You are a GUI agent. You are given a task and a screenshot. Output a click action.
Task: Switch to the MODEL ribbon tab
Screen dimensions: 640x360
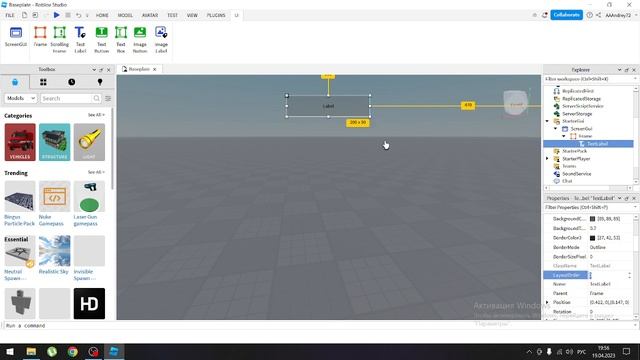click(x=125, y=15)
